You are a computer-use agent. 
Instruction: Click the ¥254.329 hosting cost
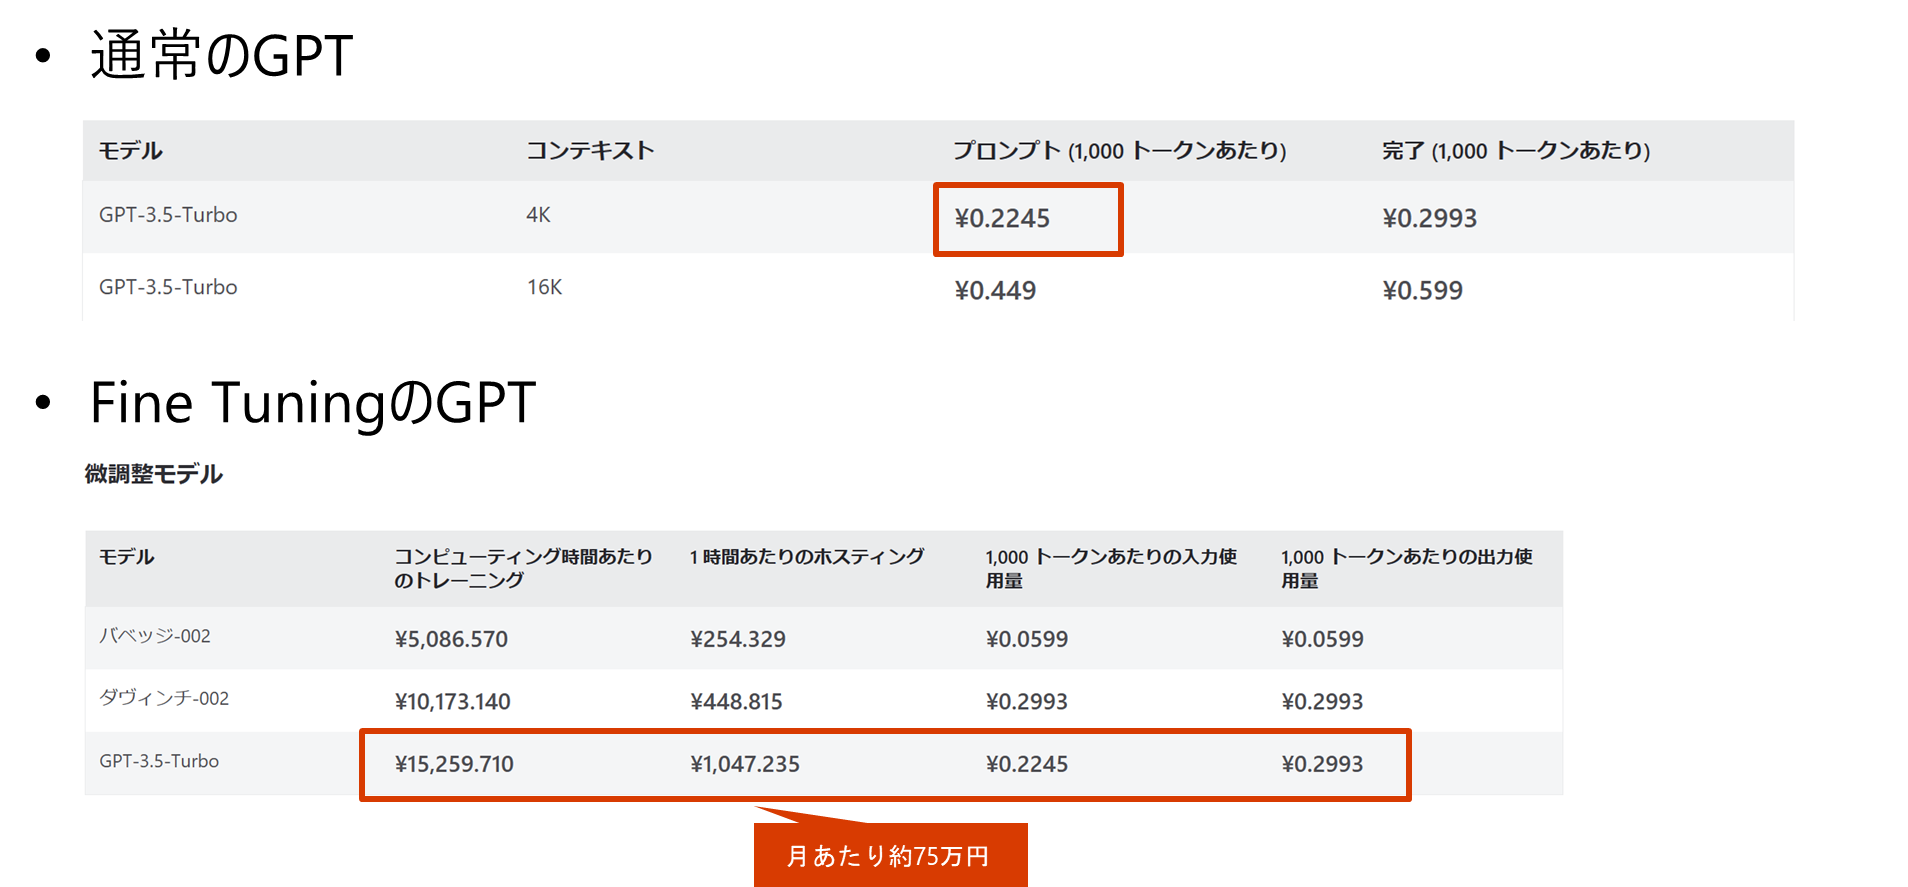point(738,639)
